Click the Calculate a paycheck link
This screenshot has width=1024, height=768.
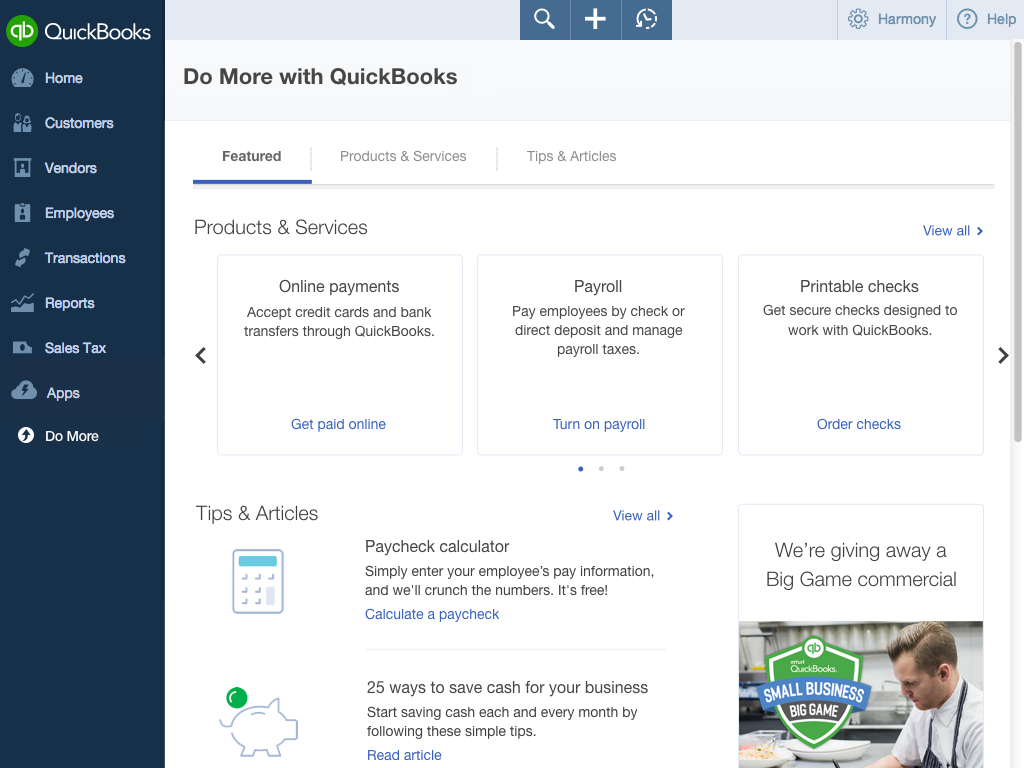coord(432,614)
